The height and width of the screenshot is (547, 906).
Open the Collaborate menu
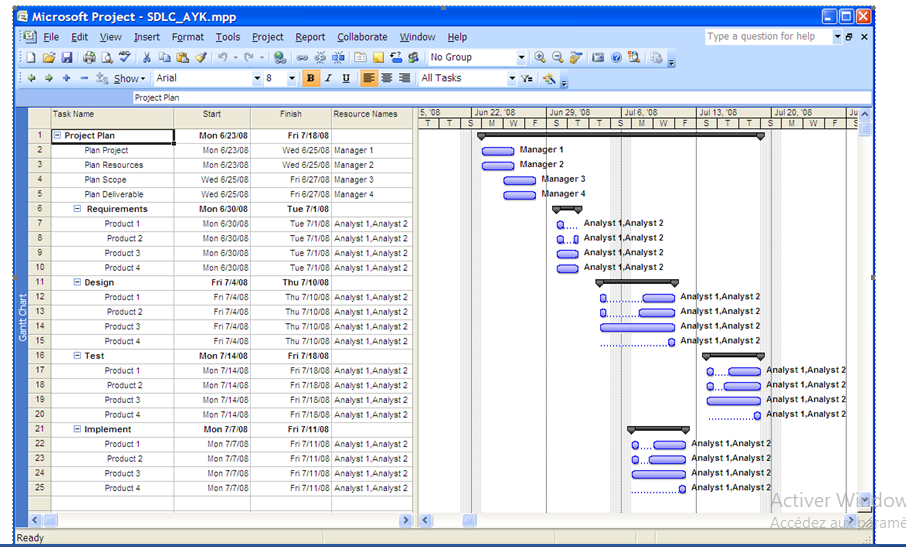point(362,37)
